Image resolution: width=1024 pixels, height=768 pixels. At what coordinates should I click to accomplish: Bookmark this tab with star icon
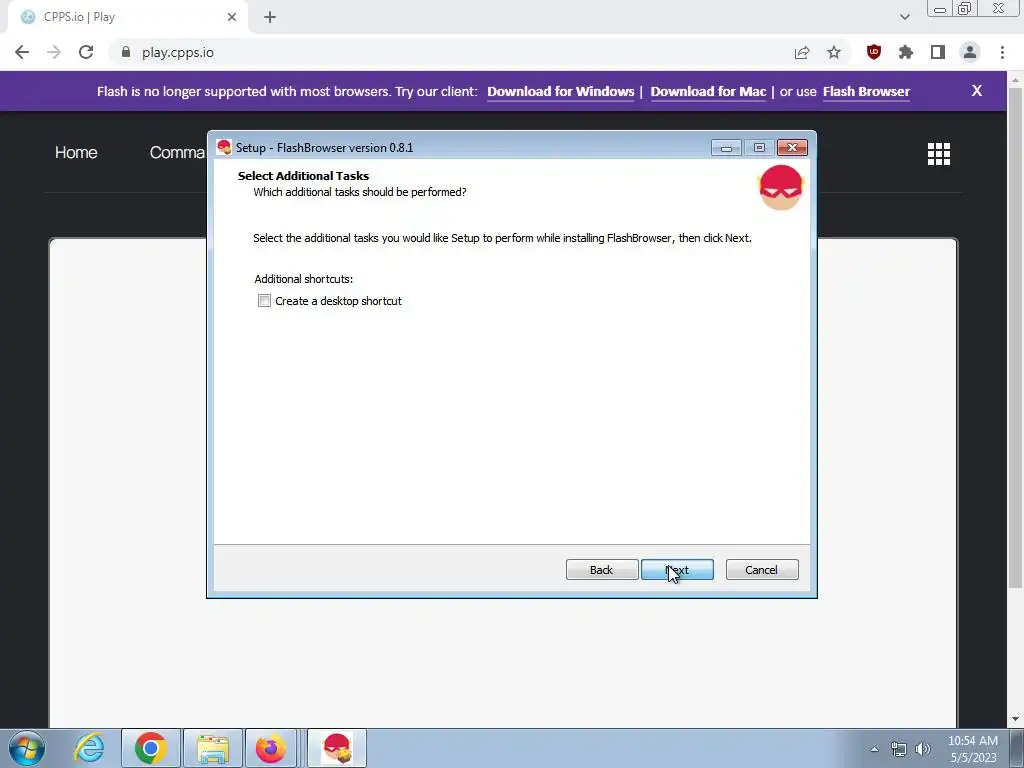click(834, 52)
